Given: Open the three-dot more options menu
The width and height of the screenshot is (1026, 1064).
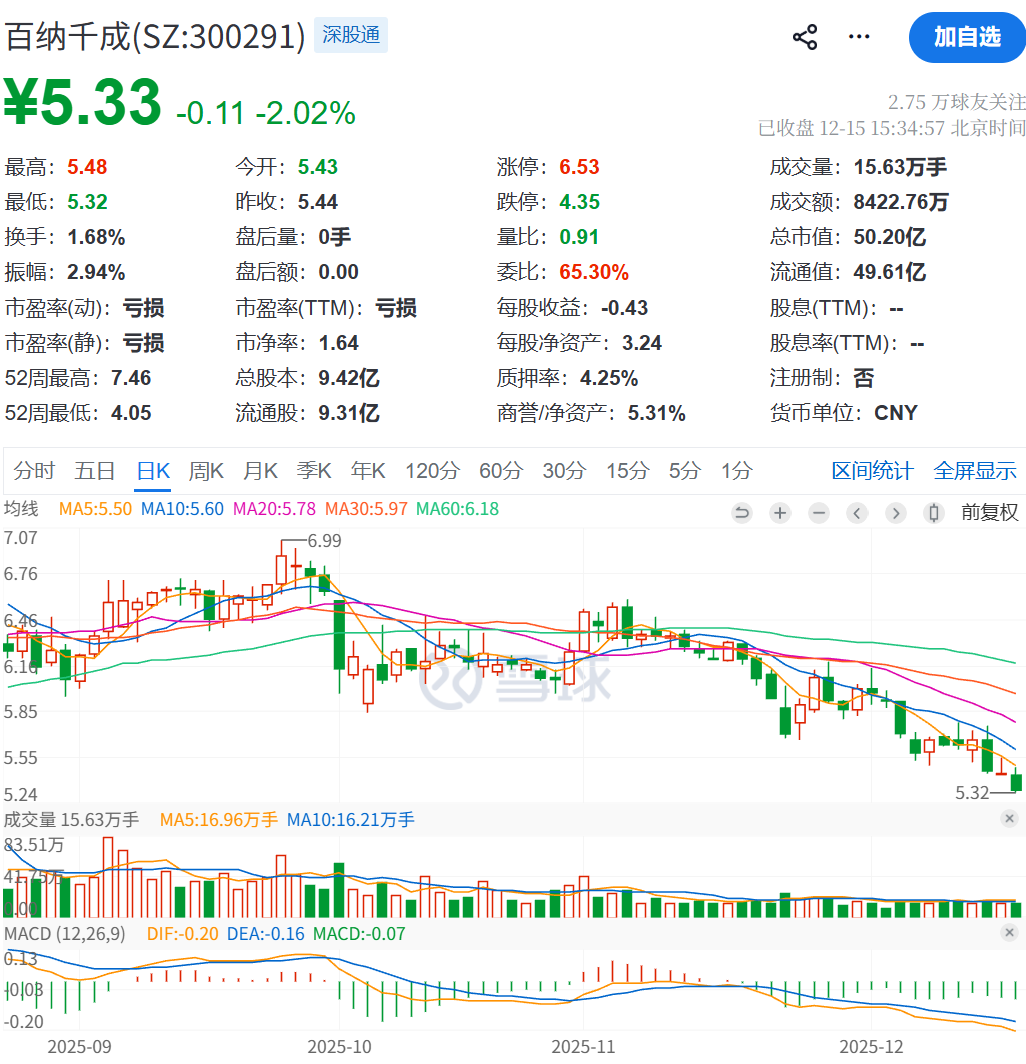Looking at the screenshot, I should pos(859,38).
